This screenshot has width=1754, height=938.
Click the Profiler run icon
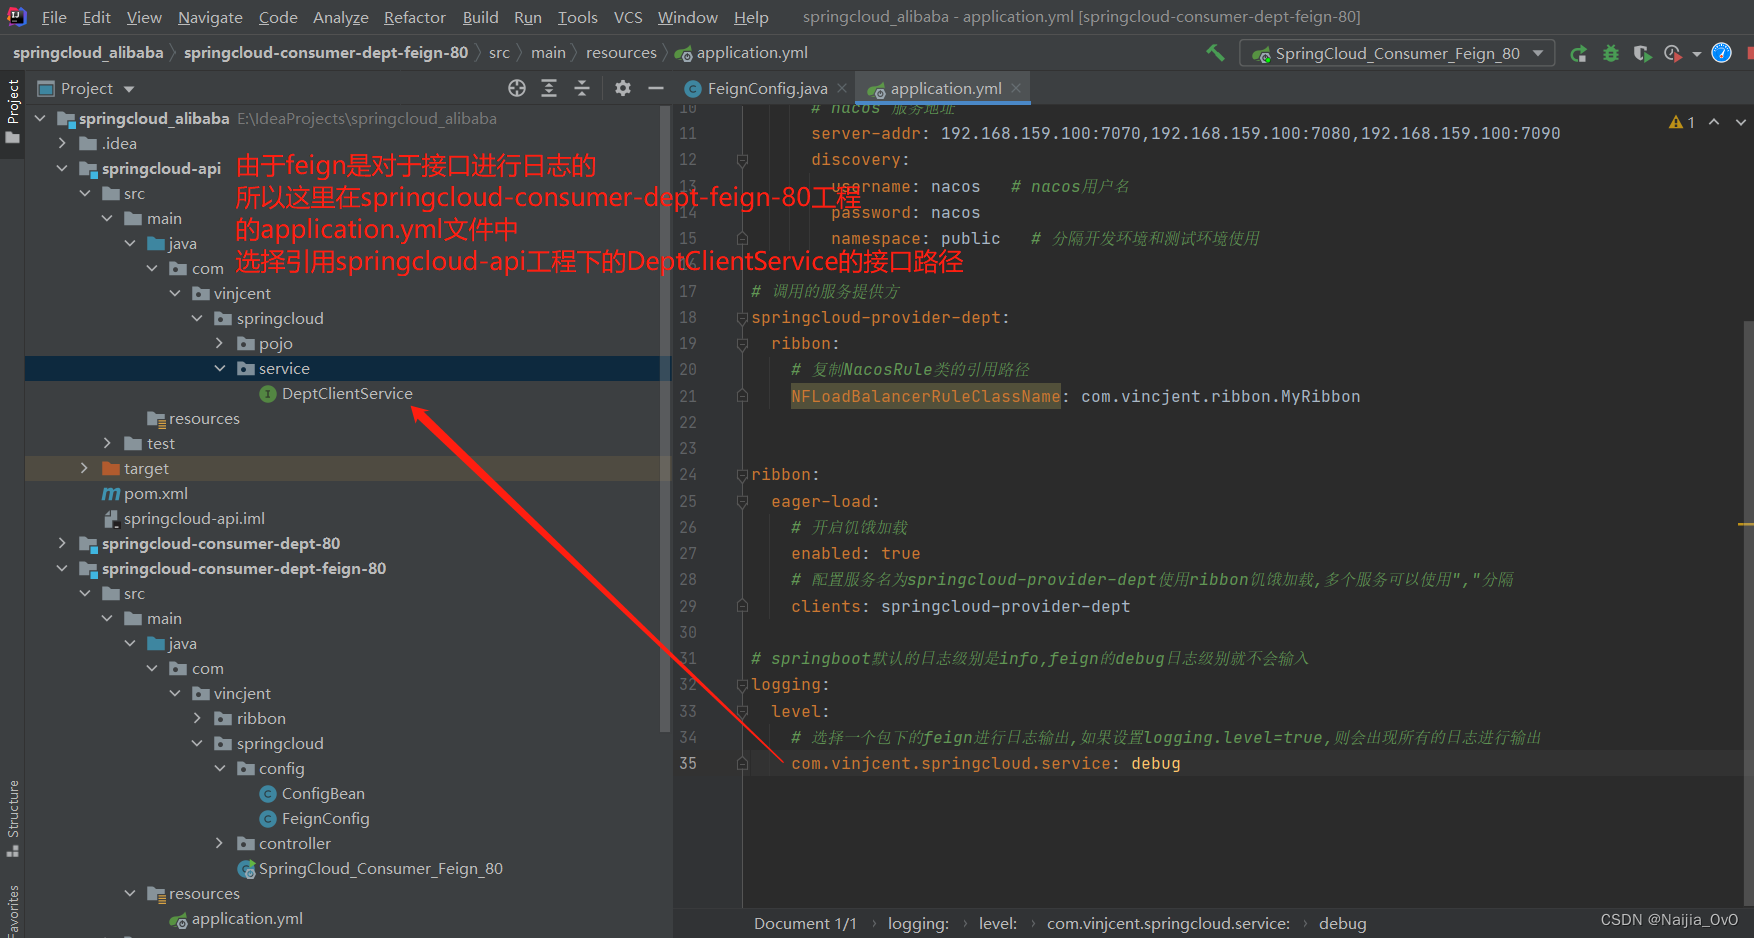click(1673, 53)
